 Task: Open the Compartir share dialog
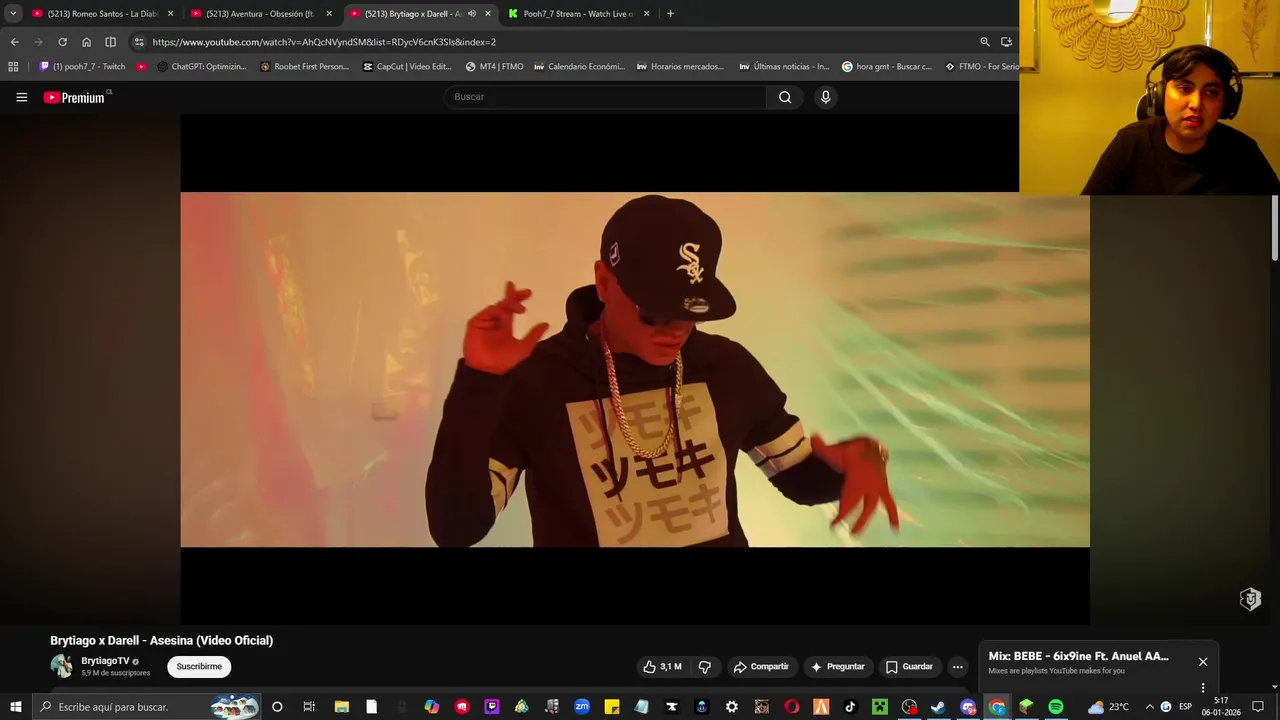pos(760,667)
